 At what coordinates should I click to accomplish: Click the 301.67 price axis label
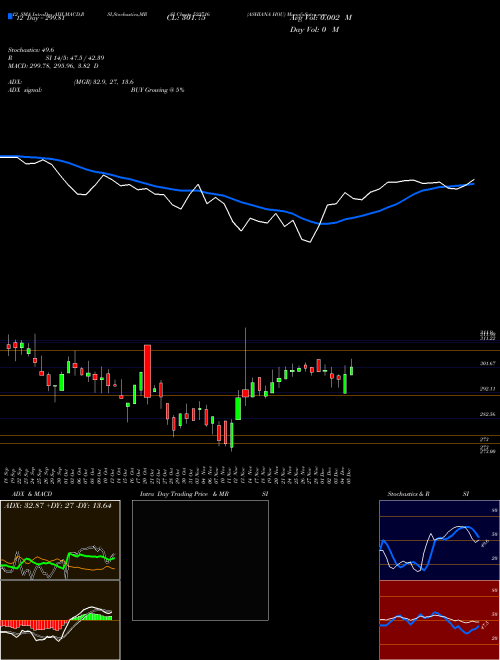487,363
